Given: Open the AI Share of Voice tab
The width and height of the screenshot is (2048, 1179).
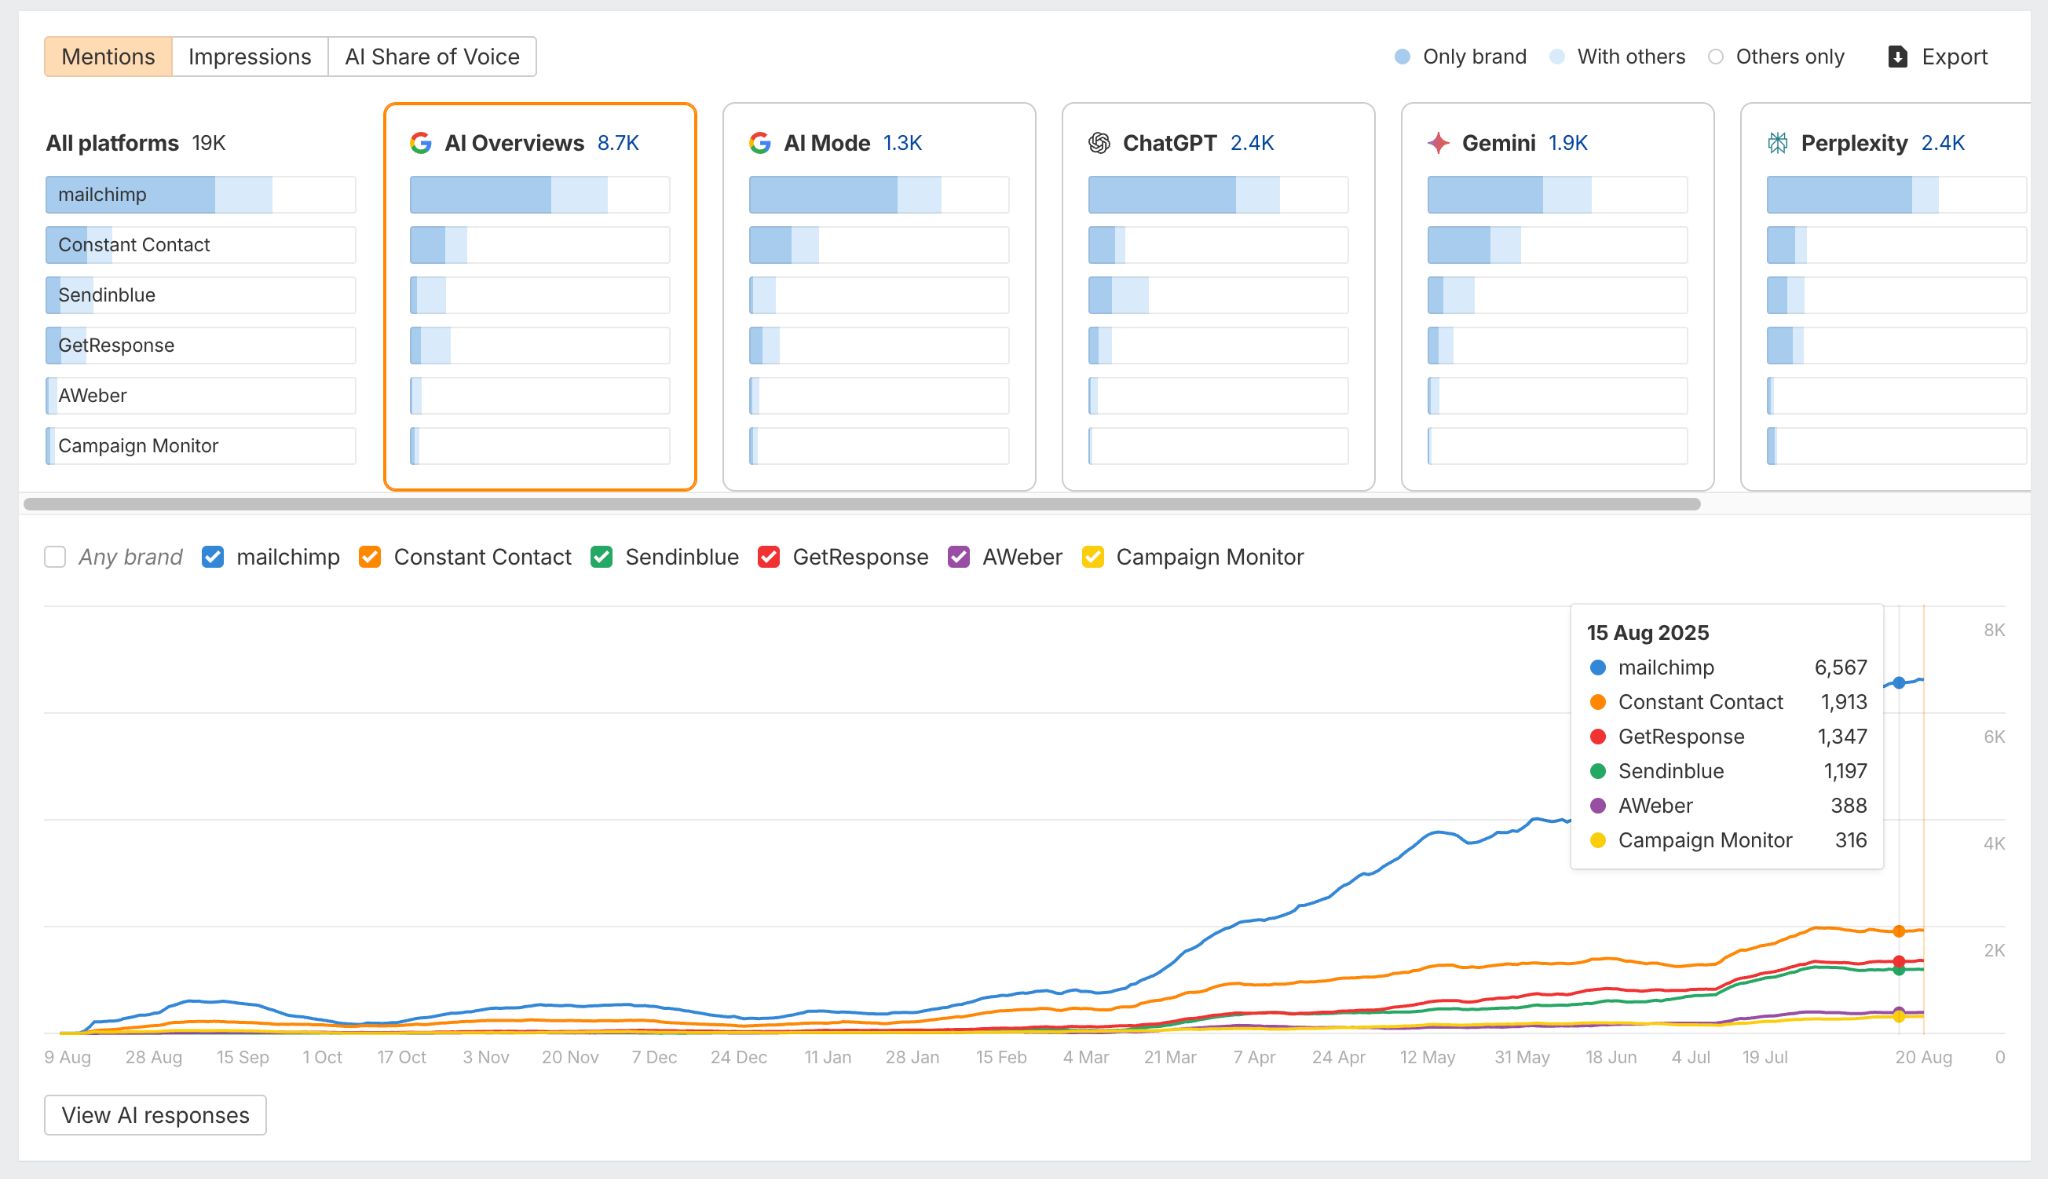Looking at the screenshot, I should [x=432, y=56].
